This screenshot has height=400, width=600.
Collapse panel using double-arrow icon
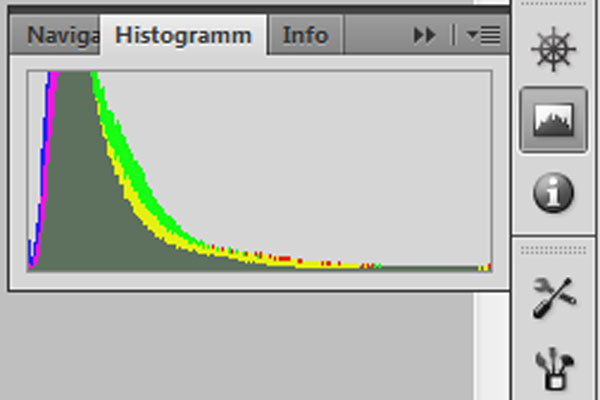(424, 35)
